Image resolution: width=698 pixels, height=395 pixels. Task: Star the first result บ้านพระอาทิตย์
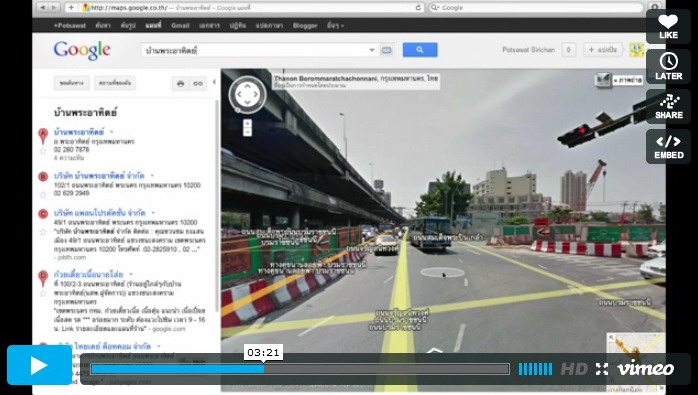point(43,151)
